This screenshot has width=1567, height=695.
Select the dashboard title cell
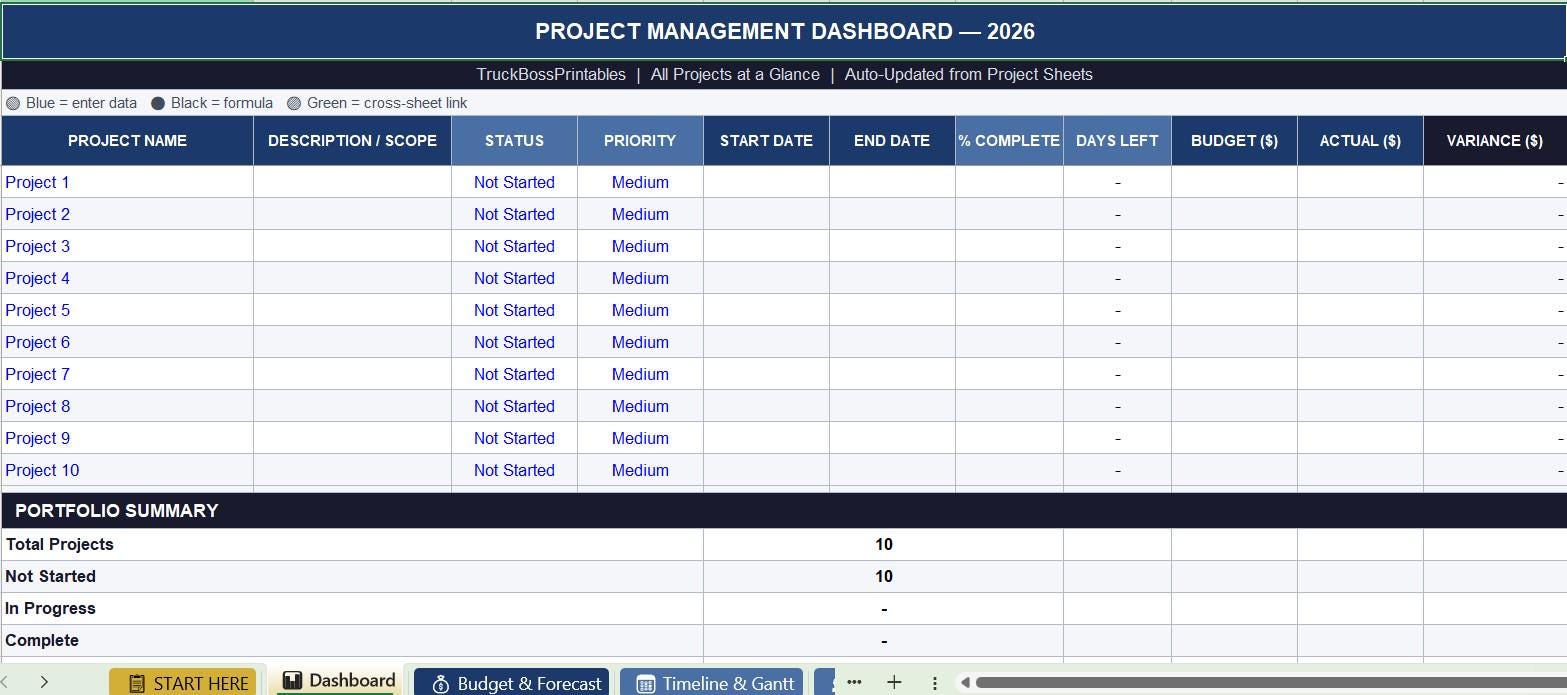click(784, 31)
